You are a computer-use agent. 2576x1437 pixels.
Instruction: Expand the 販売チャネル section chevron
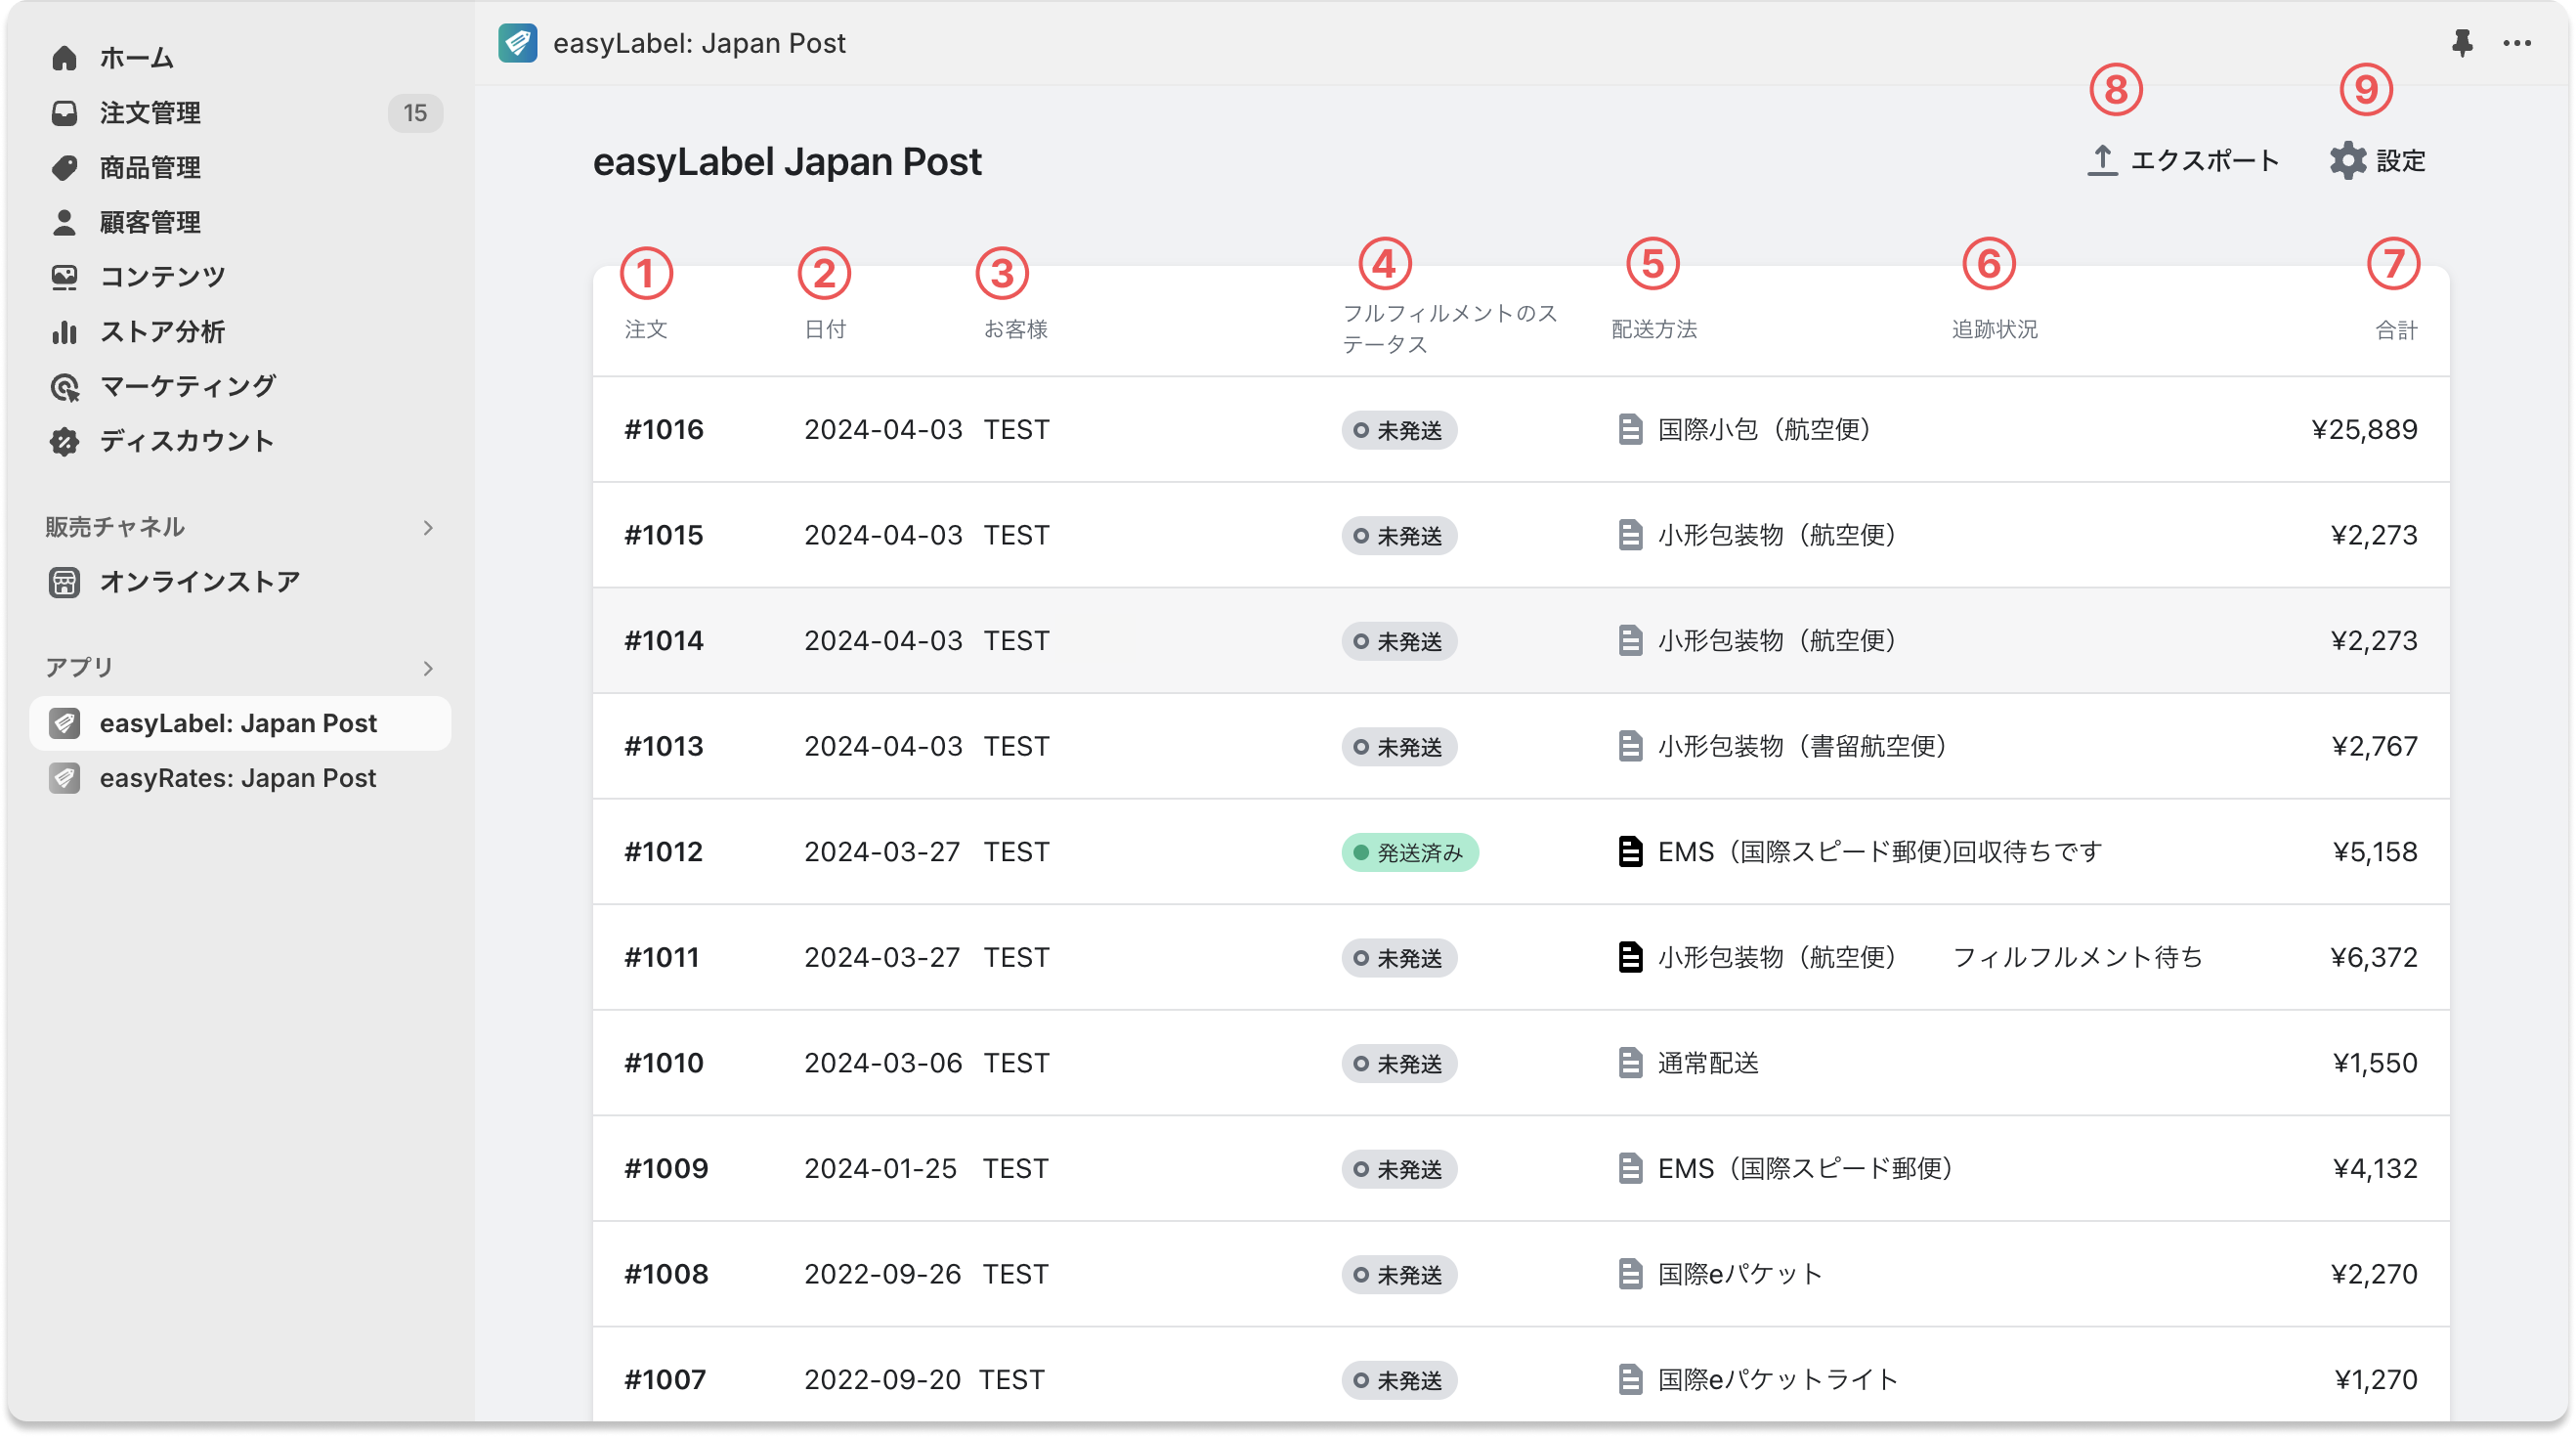tap(428, 527)
